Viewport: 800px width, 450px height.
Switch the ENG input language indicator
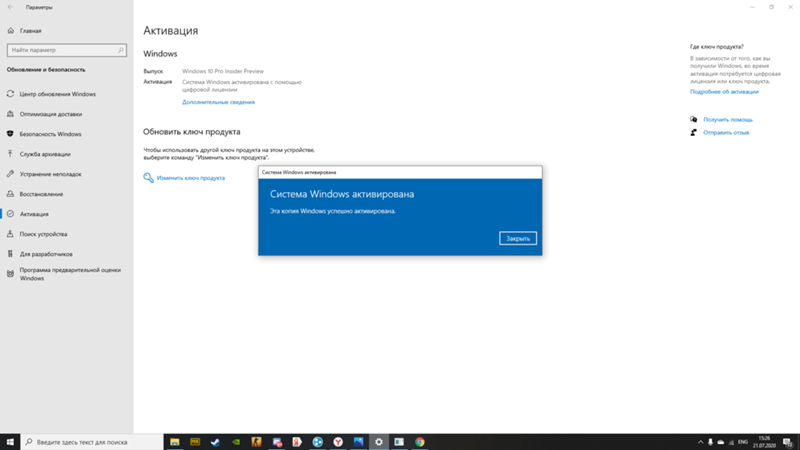point(743,442)
